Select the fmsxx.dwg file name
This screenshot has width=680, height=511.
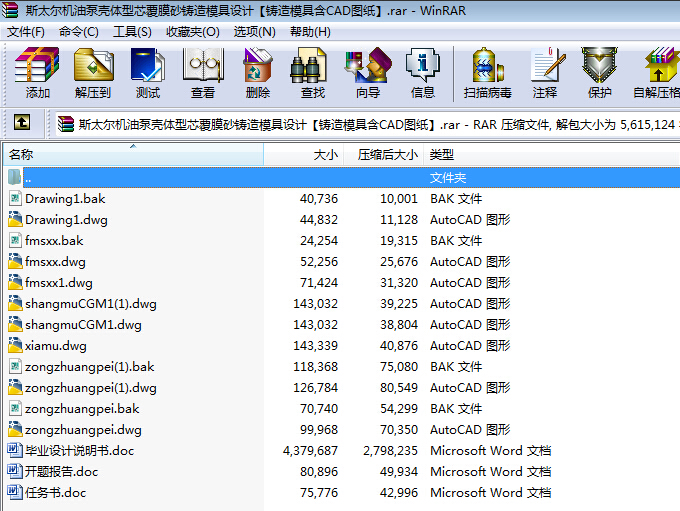[55, 262]
